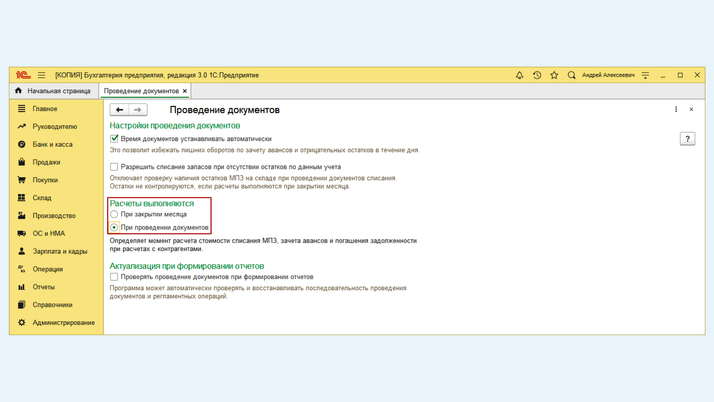Open favorites star in title bar
This screenshot has height=402, width=714.
554,75
